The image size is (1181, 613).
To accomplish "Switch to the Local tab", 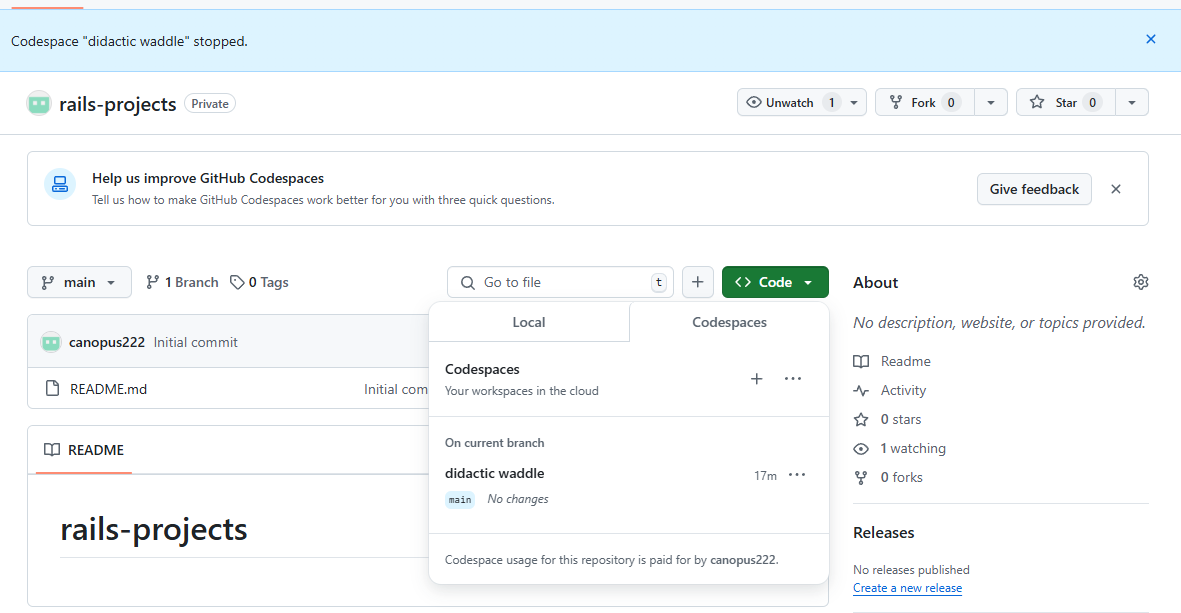I will coord(529,322).
